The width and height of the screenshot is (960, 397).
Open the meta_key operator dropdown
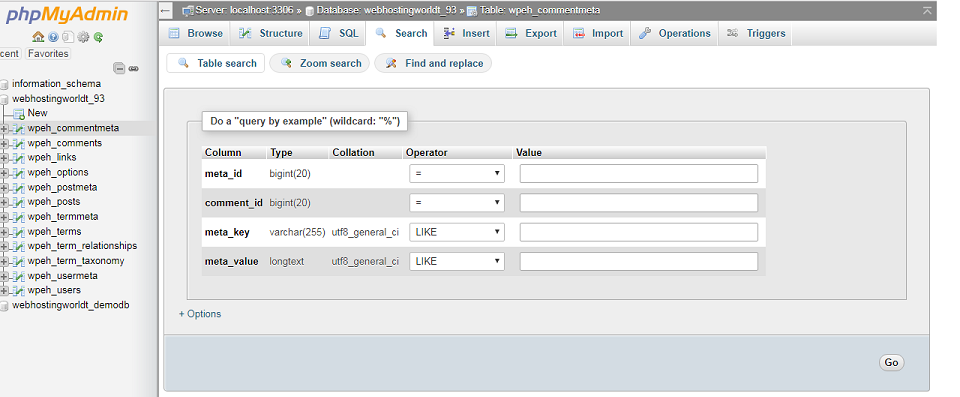pyautogui.click(x=457, y=232)
